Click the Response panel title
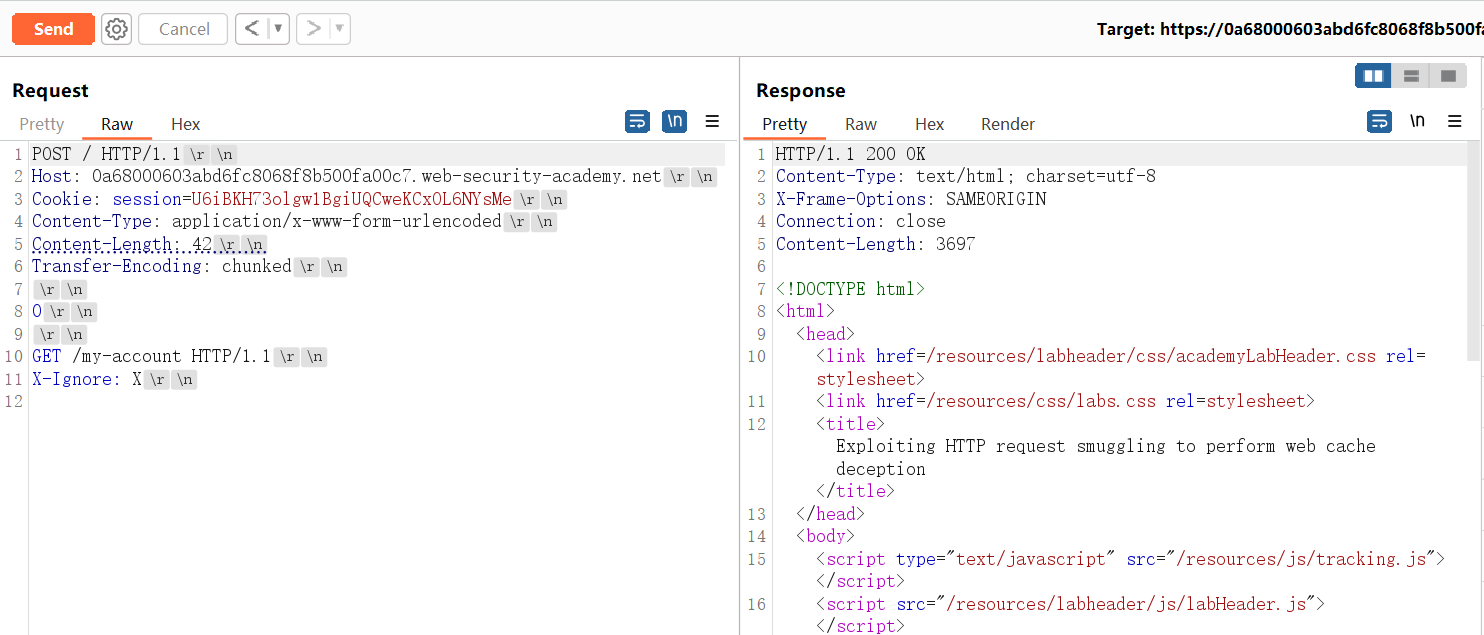The image size is (1484, 635). [801, 90]
